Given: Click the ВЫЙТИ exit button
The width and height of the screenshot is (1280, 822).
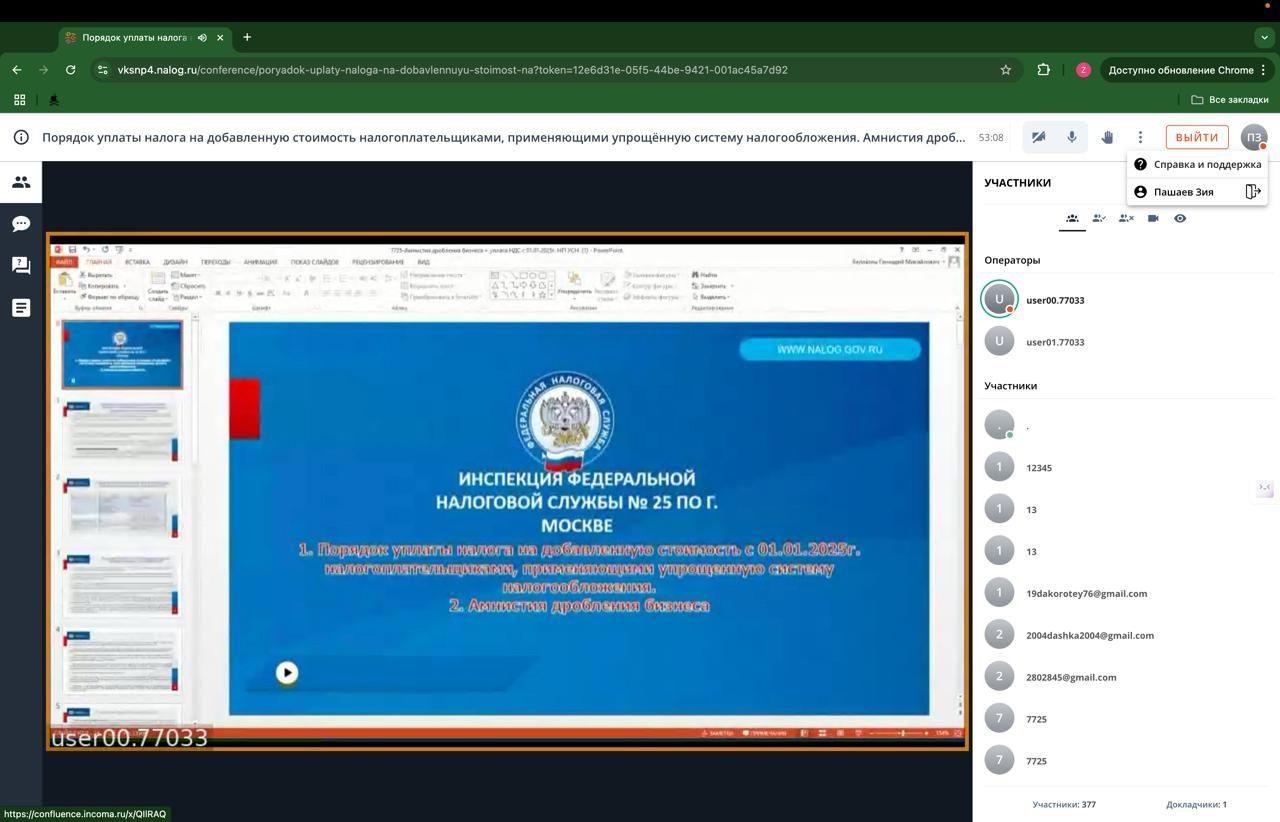Looking at the screenshot, I should 1197,137.
